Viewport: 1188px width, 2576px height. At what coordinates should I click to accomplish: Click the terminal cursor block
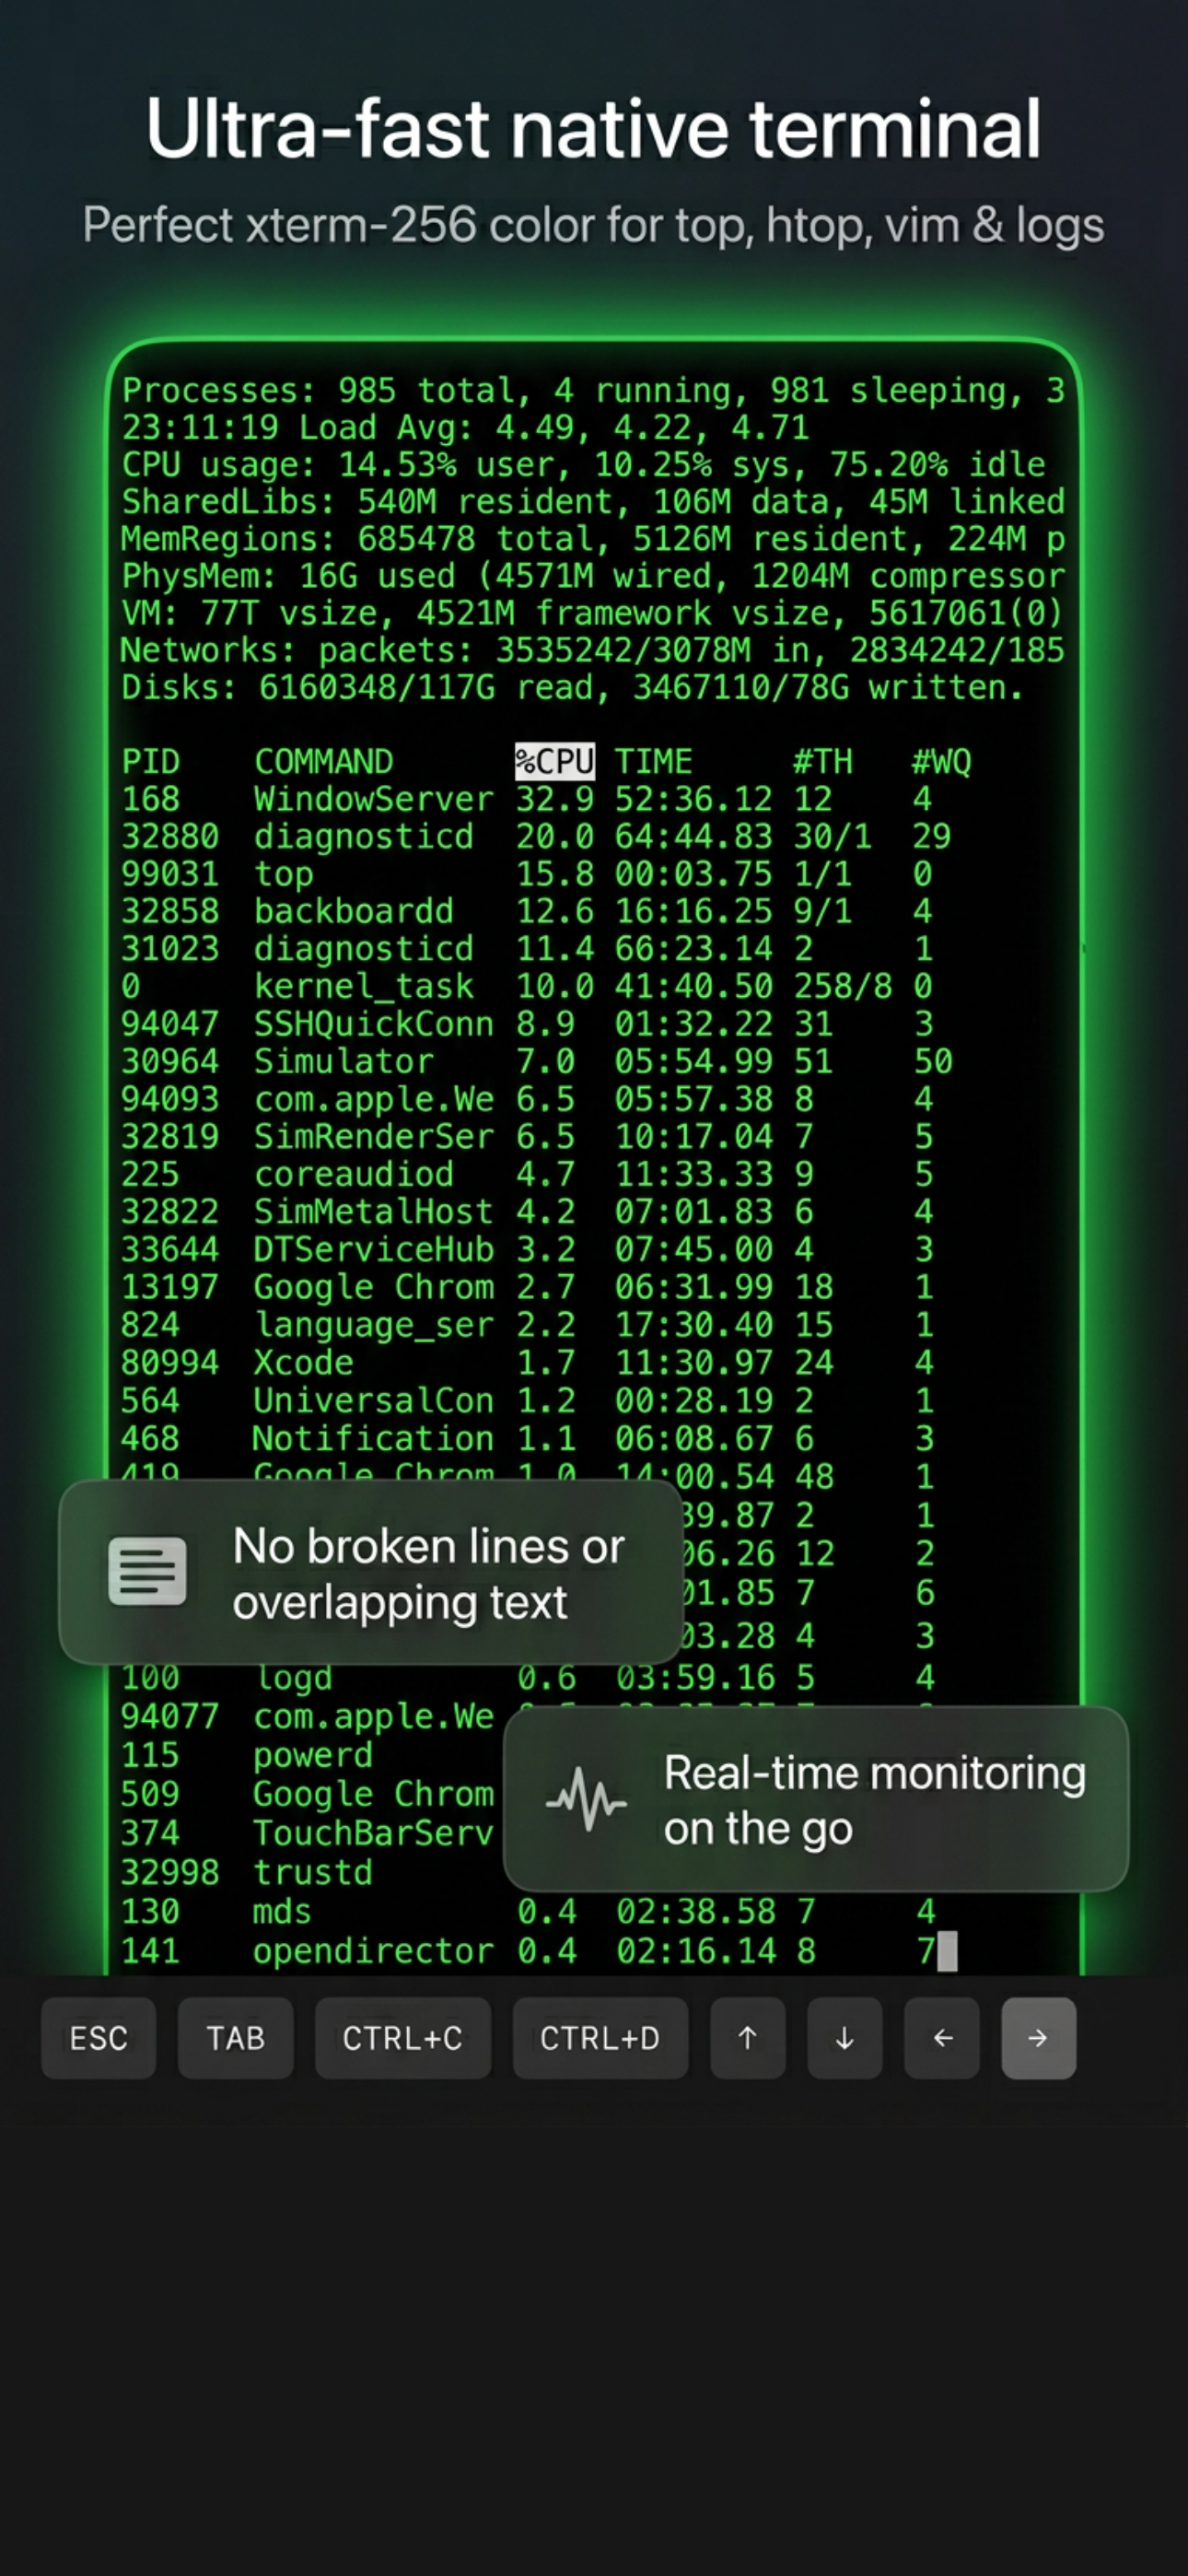tap(947, 1951)
